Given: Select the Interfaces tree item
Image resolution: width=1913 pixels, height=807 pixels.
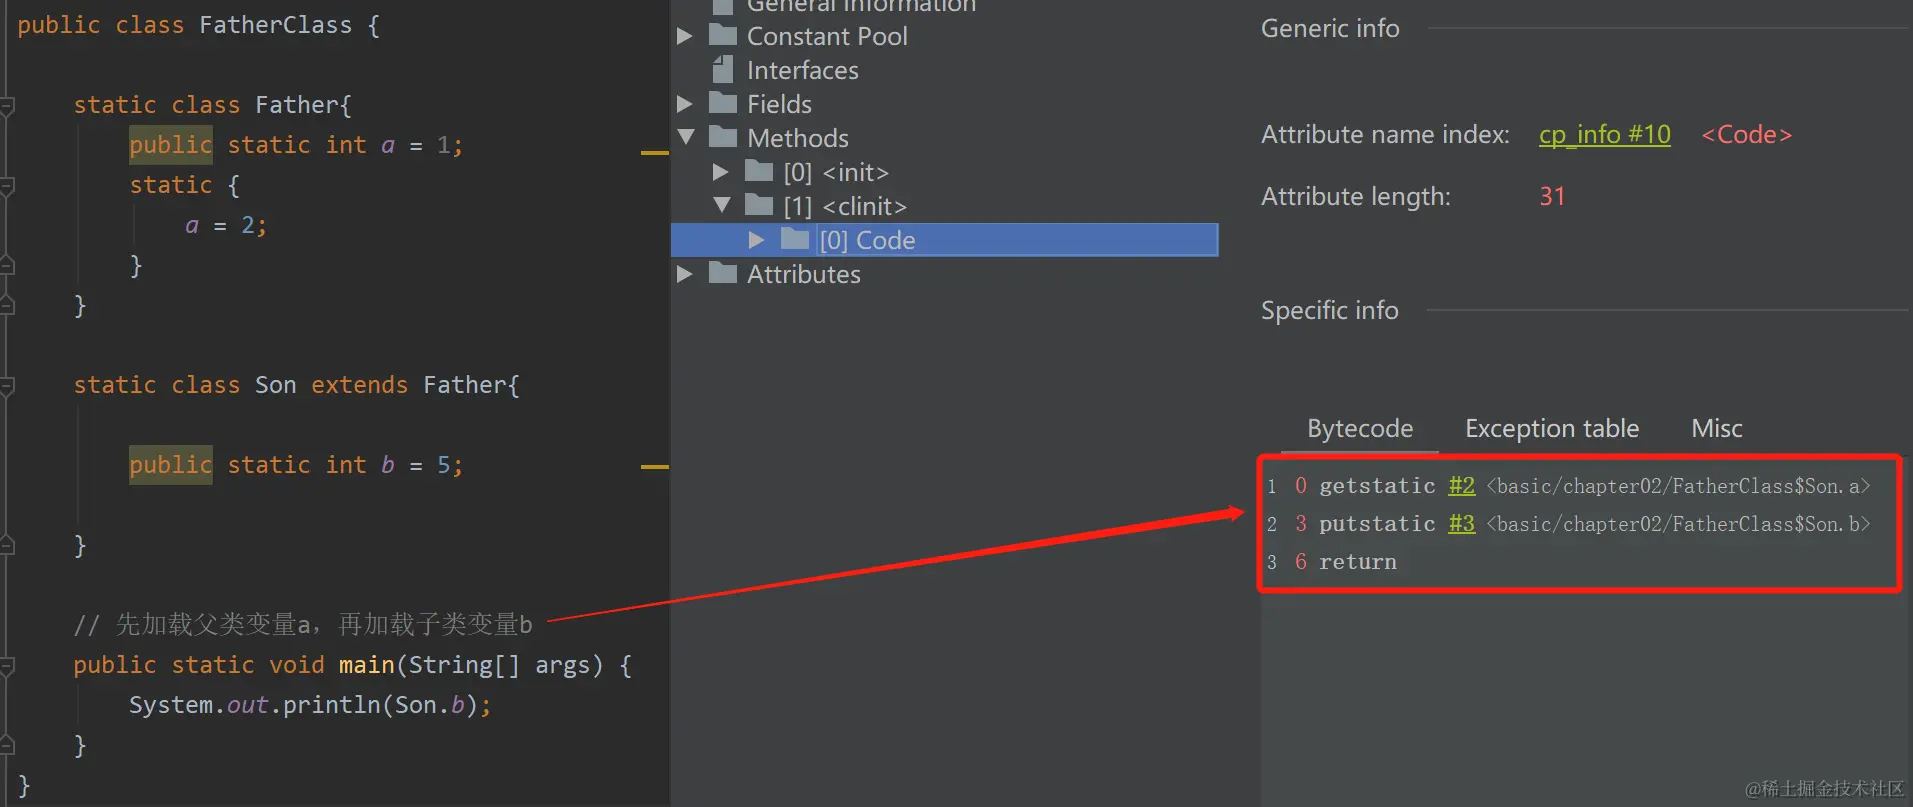Looking at the screenshot, I should click(x=803, y=70).
